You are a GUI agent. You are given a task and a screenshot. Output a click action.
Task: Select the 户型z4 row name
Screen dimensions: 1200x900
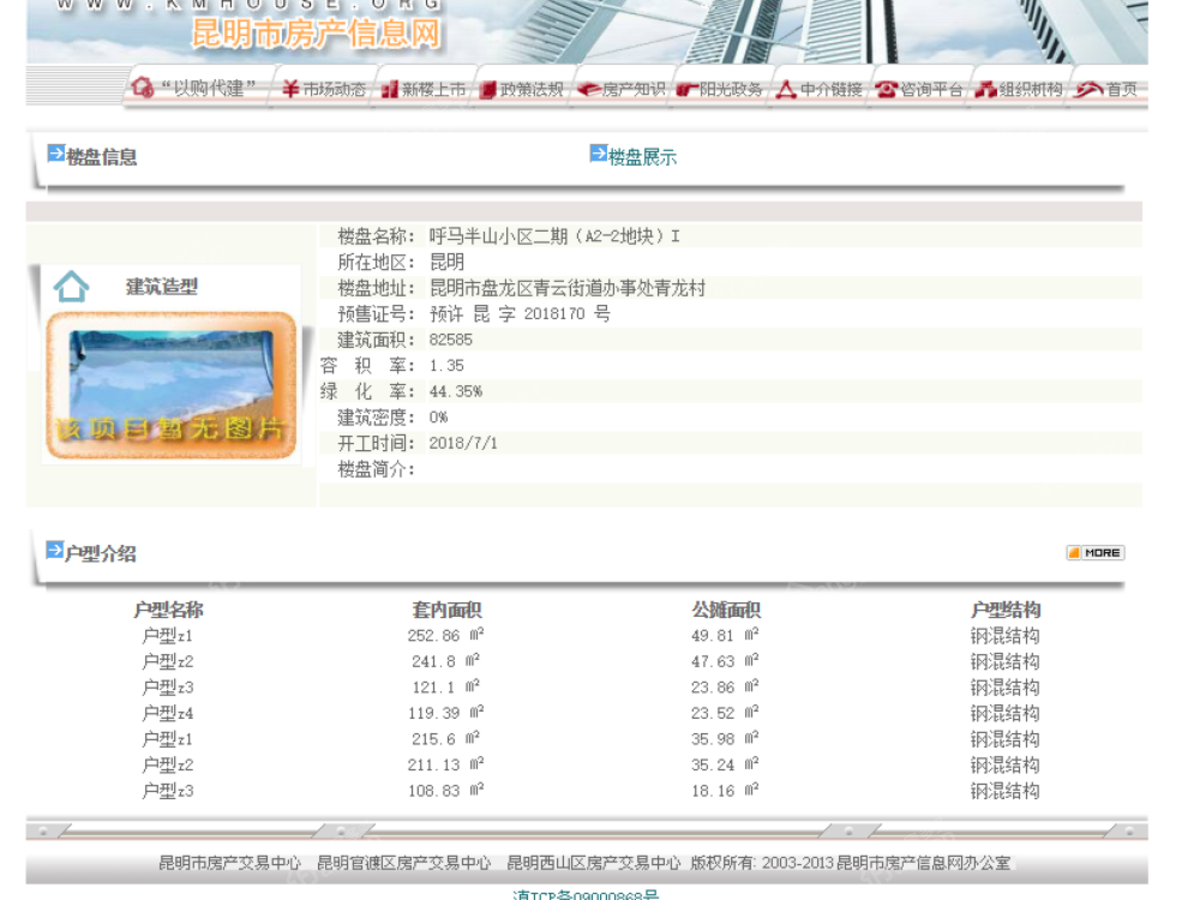(x=168, y=714)
